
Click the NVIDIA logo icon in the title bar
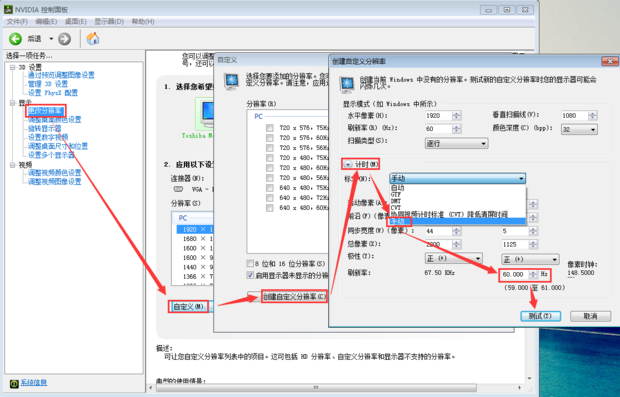8,9
